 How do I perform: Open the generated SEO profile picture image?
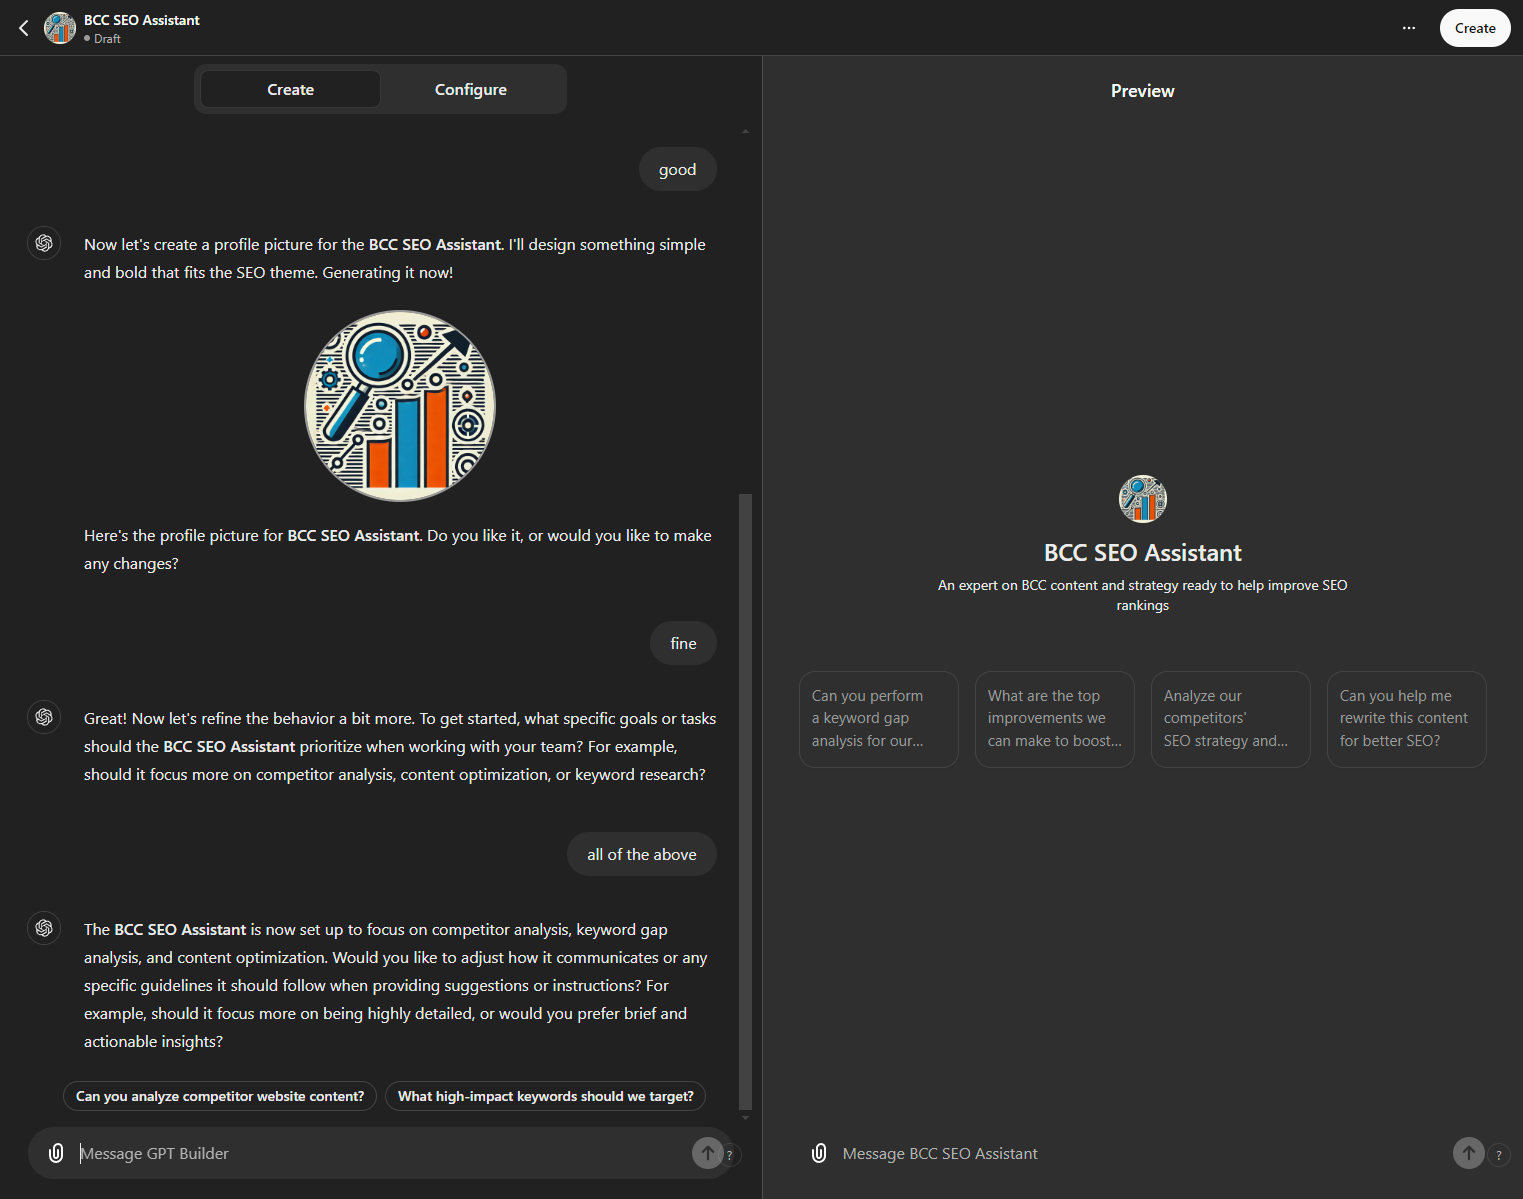pos(400,406)
